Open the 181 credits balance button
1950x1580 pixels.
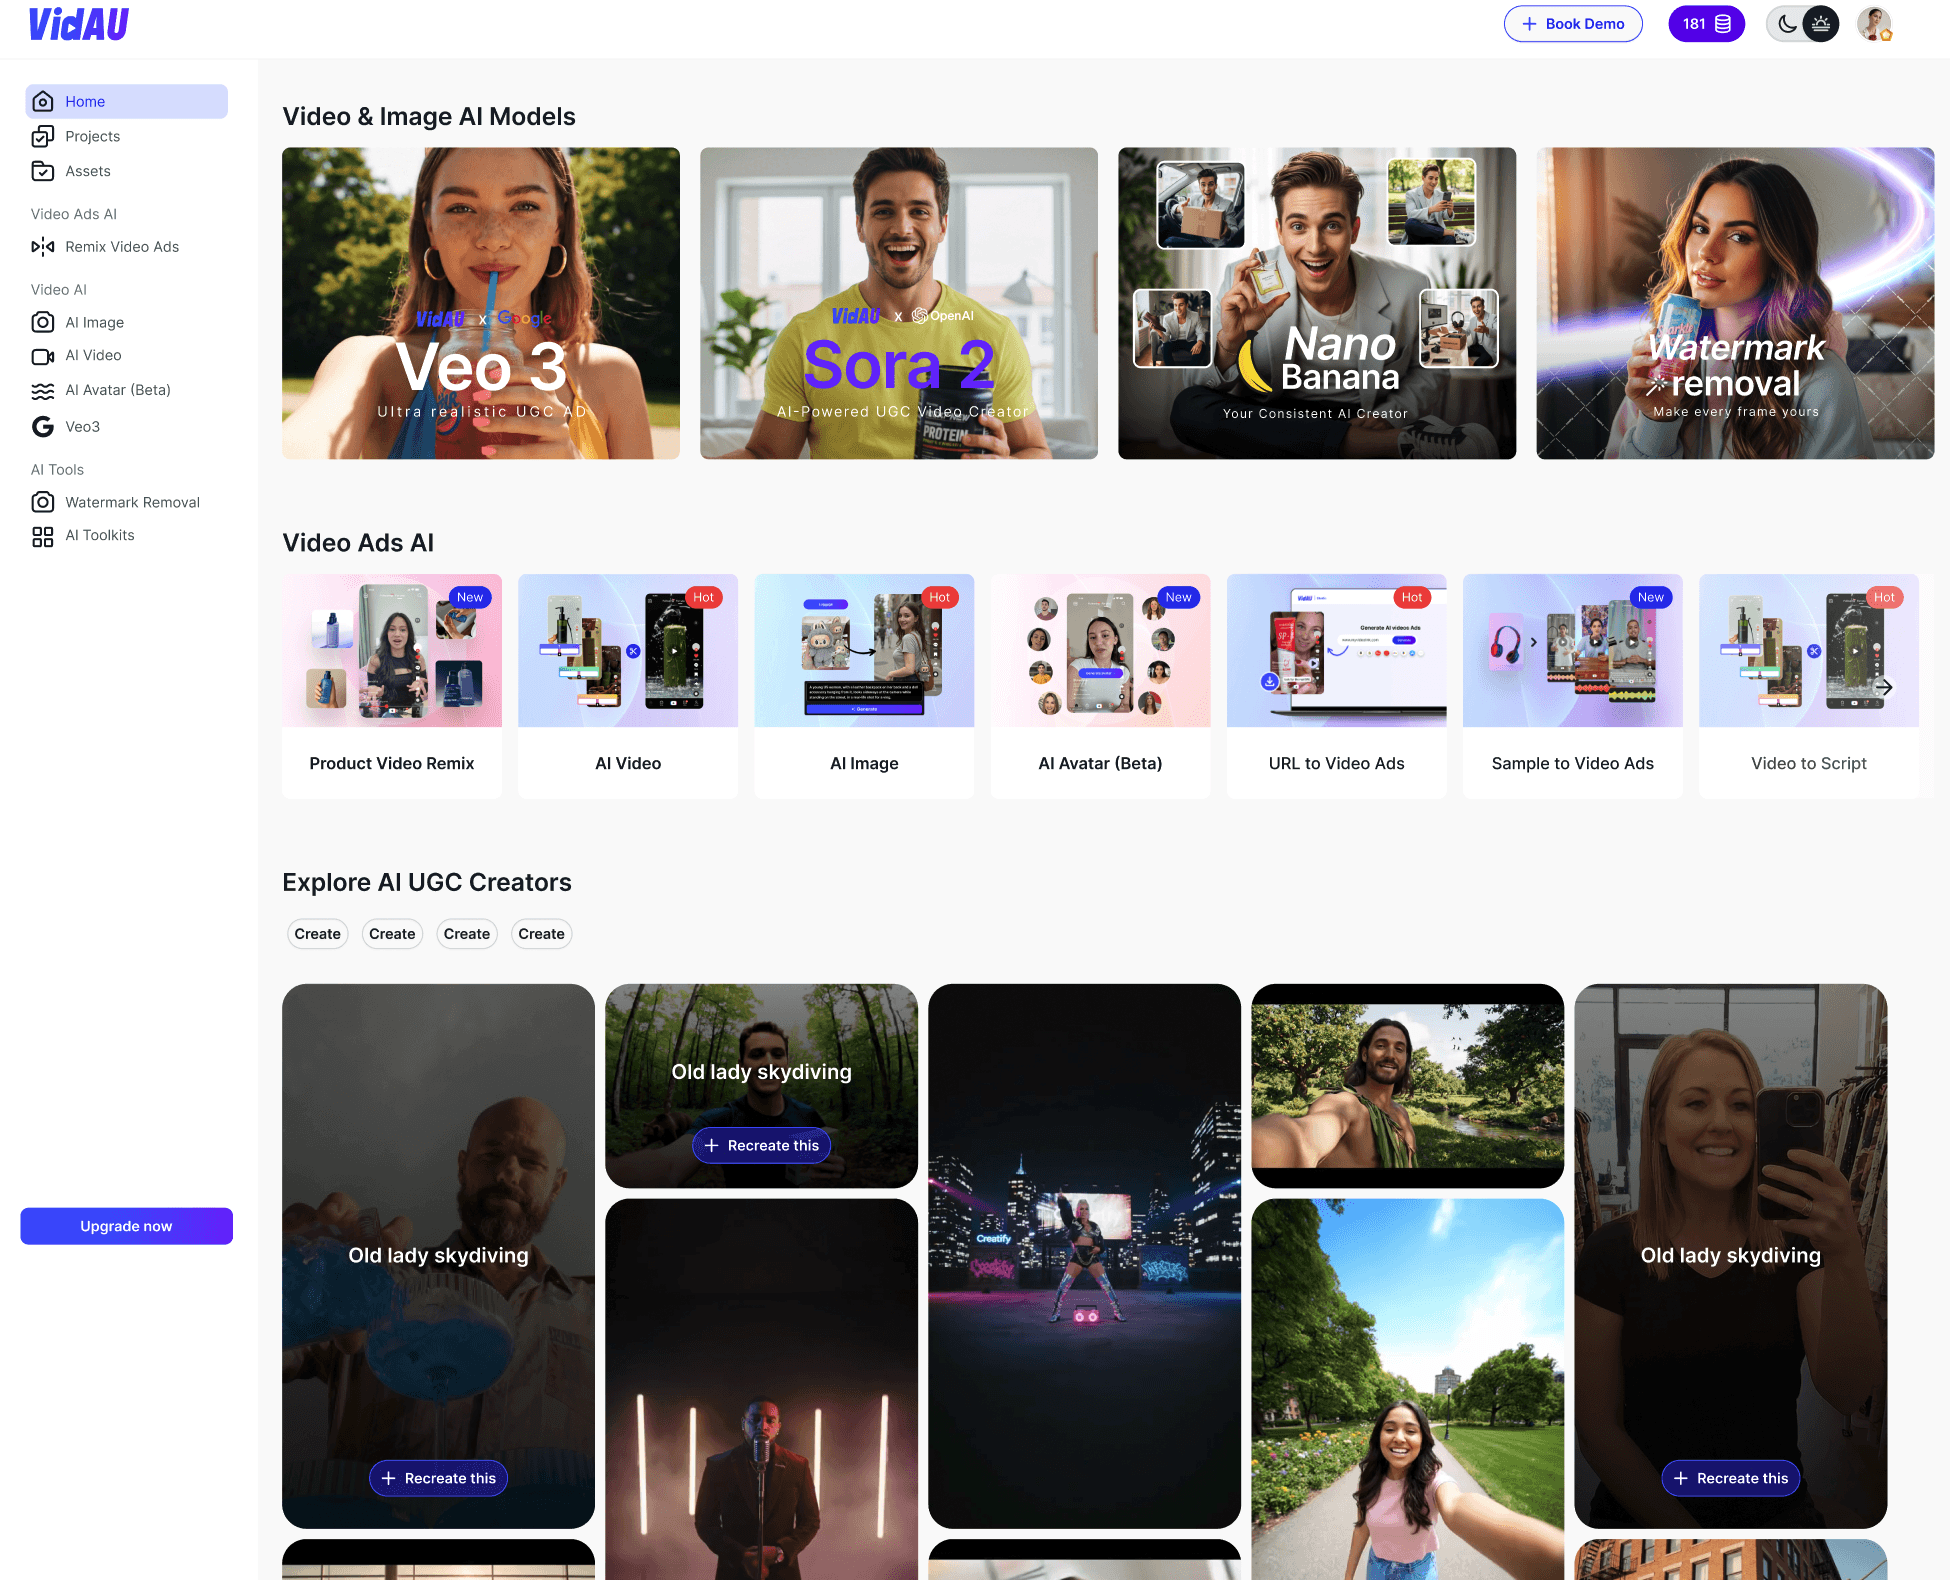pos(1706,24)
